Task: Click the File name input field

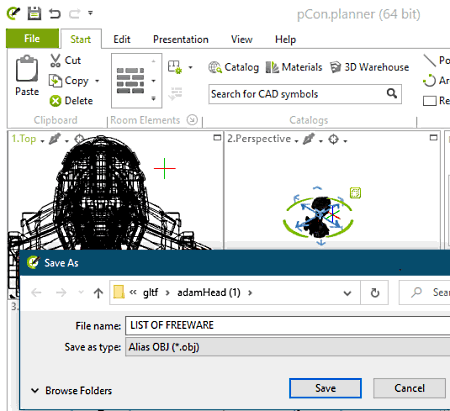Action: click(287, 325)
